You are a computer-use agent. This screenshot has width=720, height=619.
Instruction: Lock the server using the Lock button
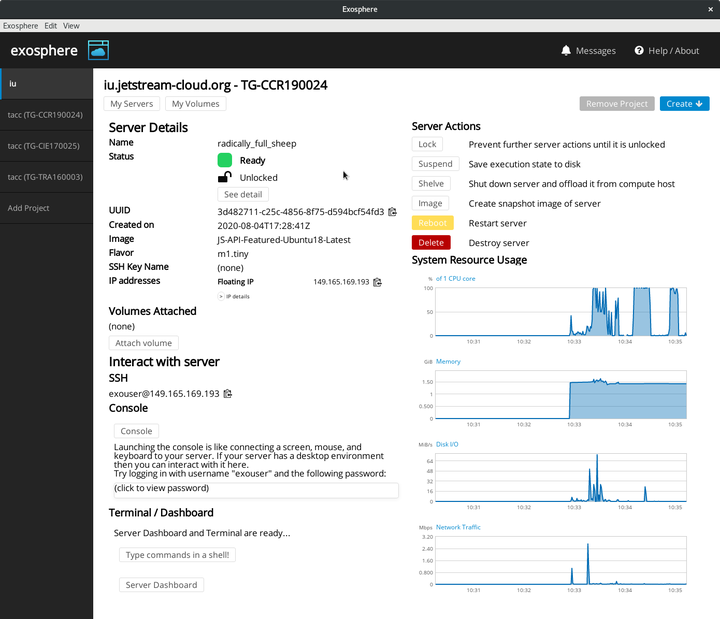click(427, 145)
